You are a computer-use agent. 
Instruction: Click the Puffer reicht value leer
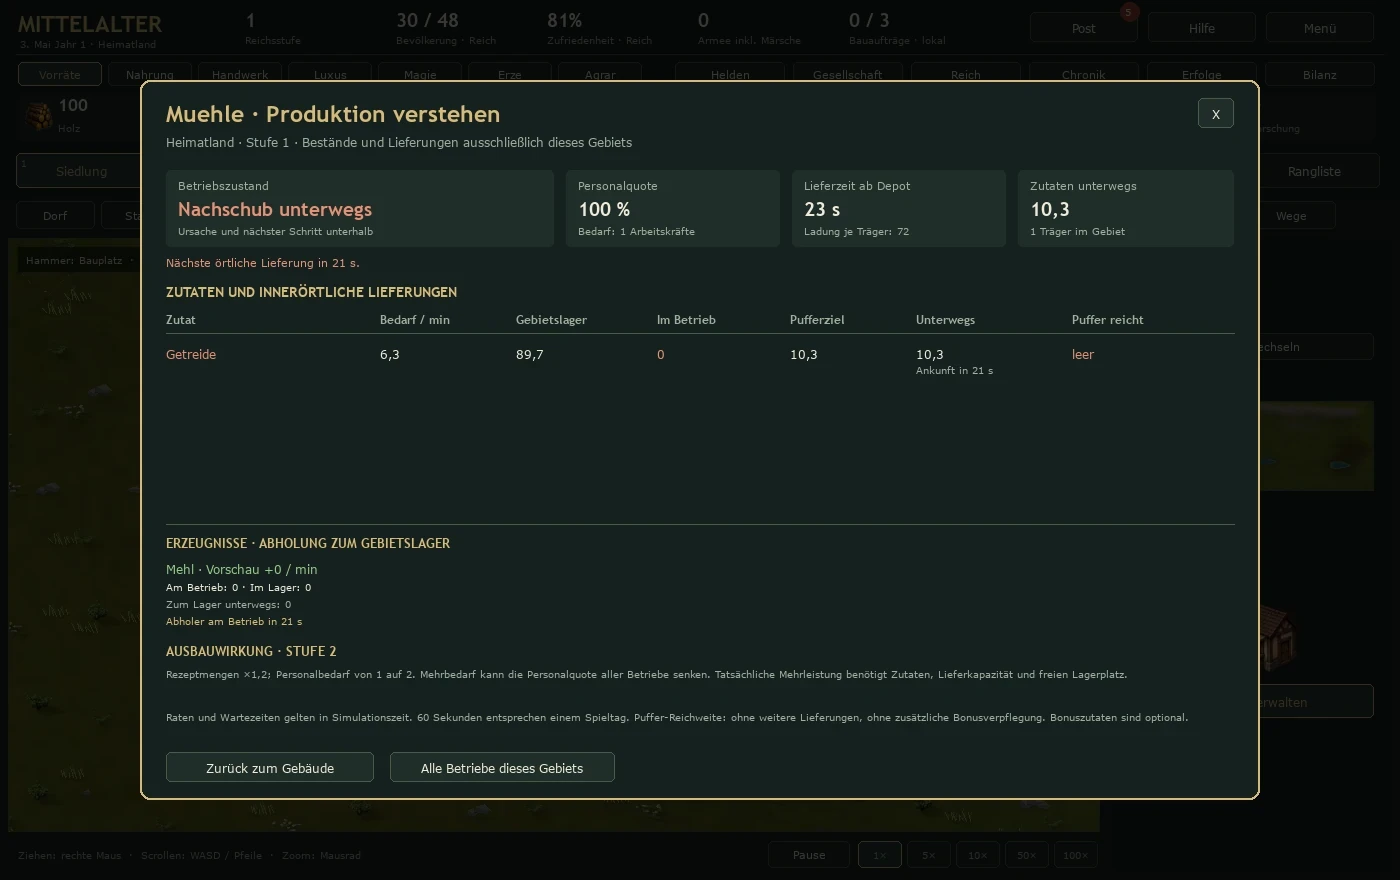[1083, 355]
